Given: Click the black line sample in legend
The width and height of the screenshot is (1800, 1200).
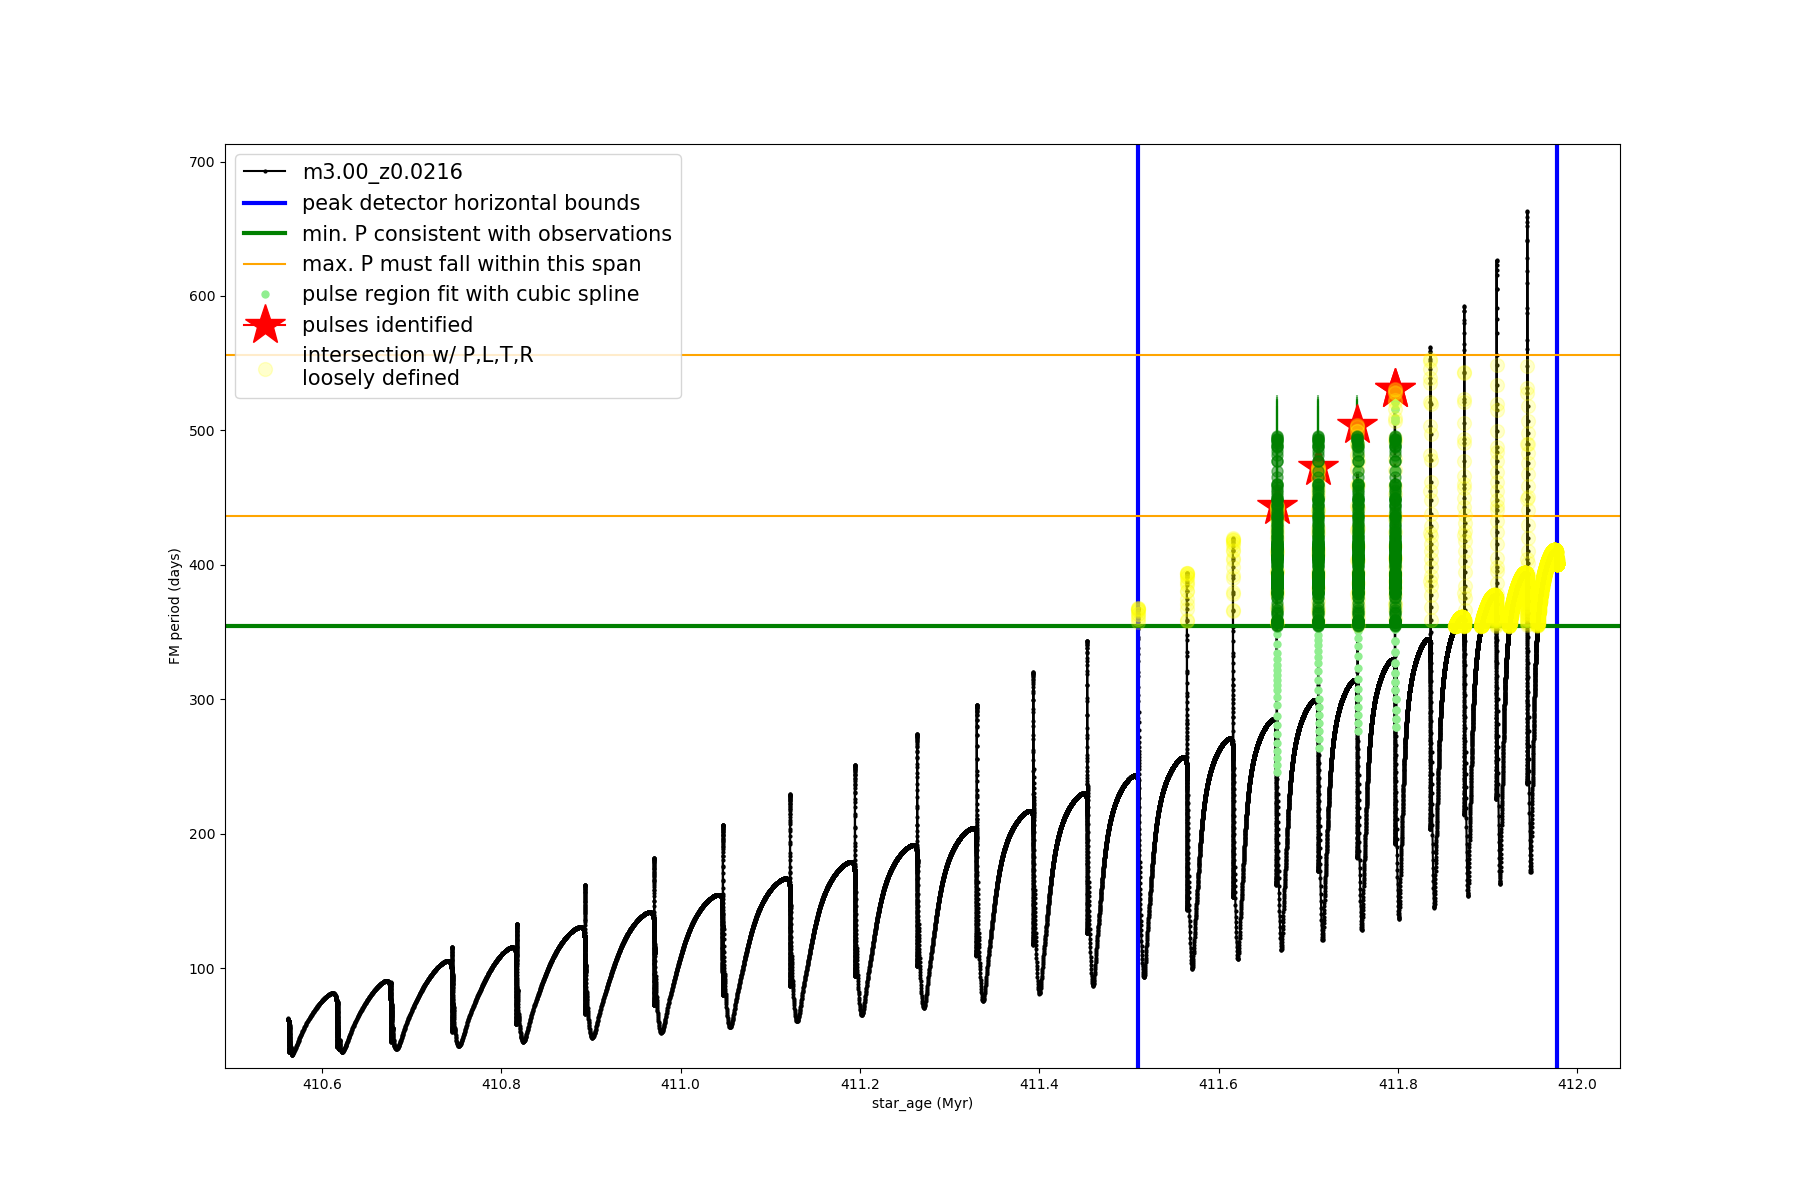Looking at the screenshot, I should click(265, 172).
